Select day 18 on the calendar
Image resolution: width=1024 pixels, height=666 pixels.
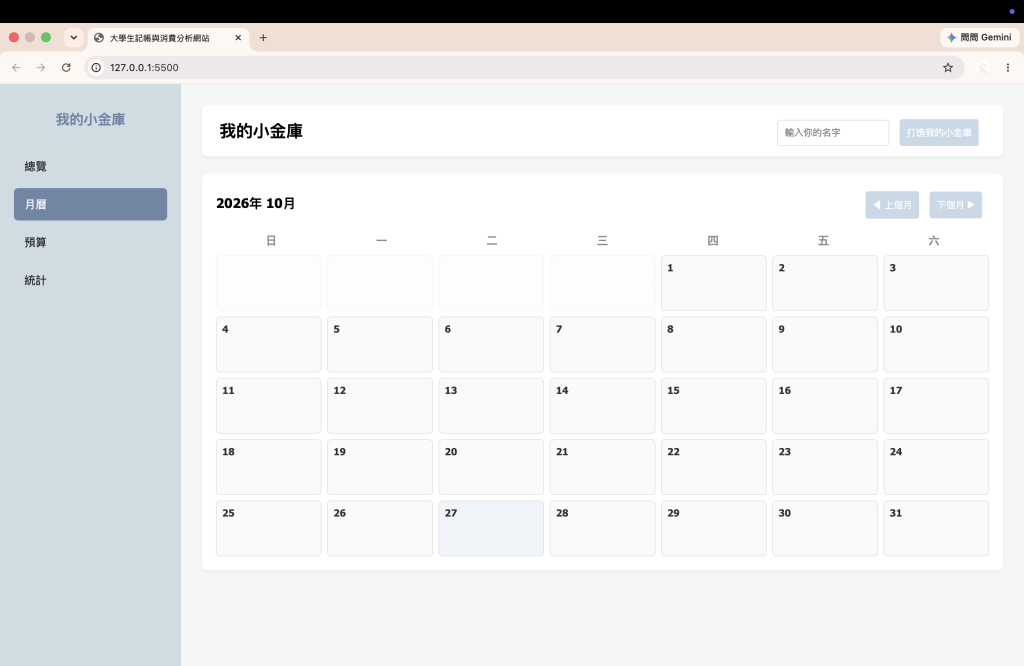pos(268,467)
